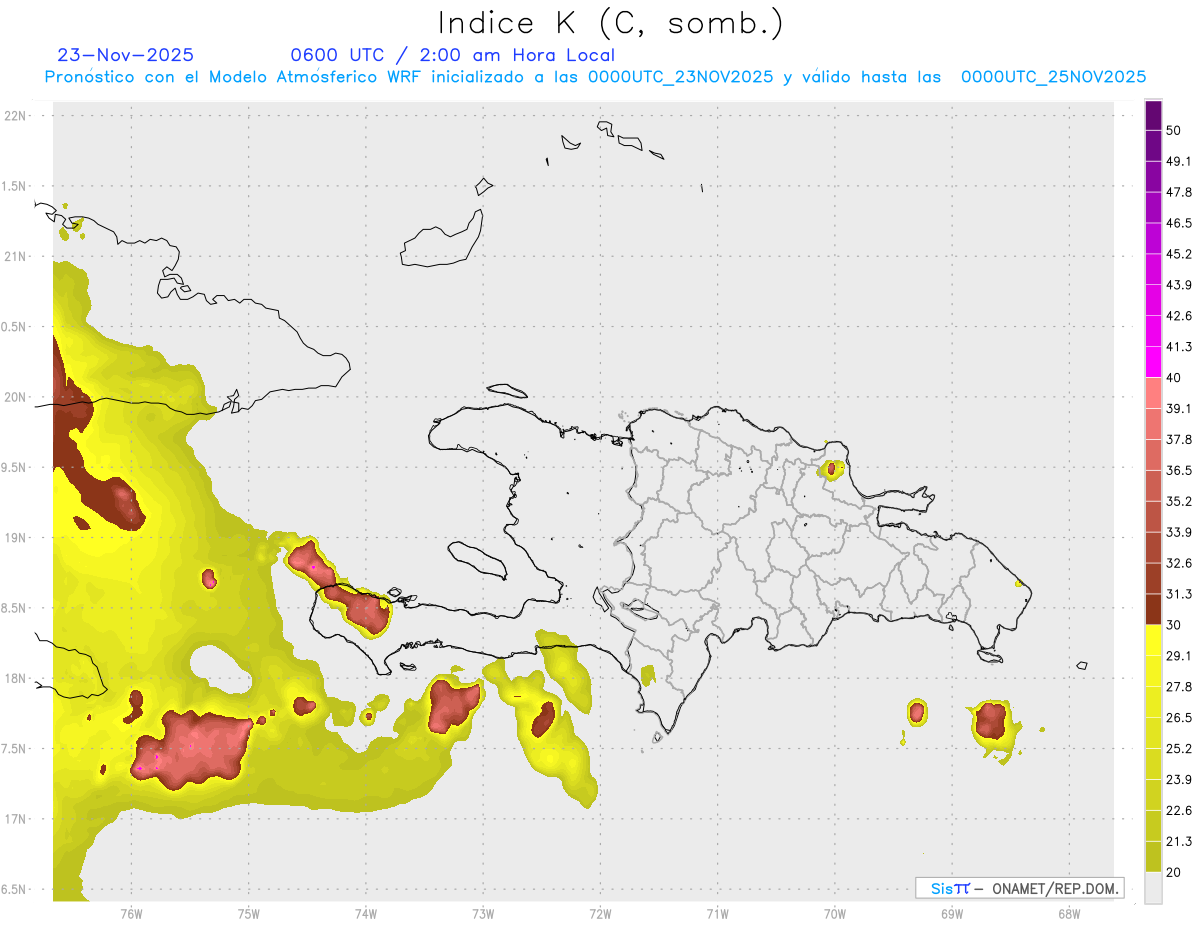Click the colorbar value "32.6"
This screenshot has height=927, width=1200.
tap(1179, 563)
